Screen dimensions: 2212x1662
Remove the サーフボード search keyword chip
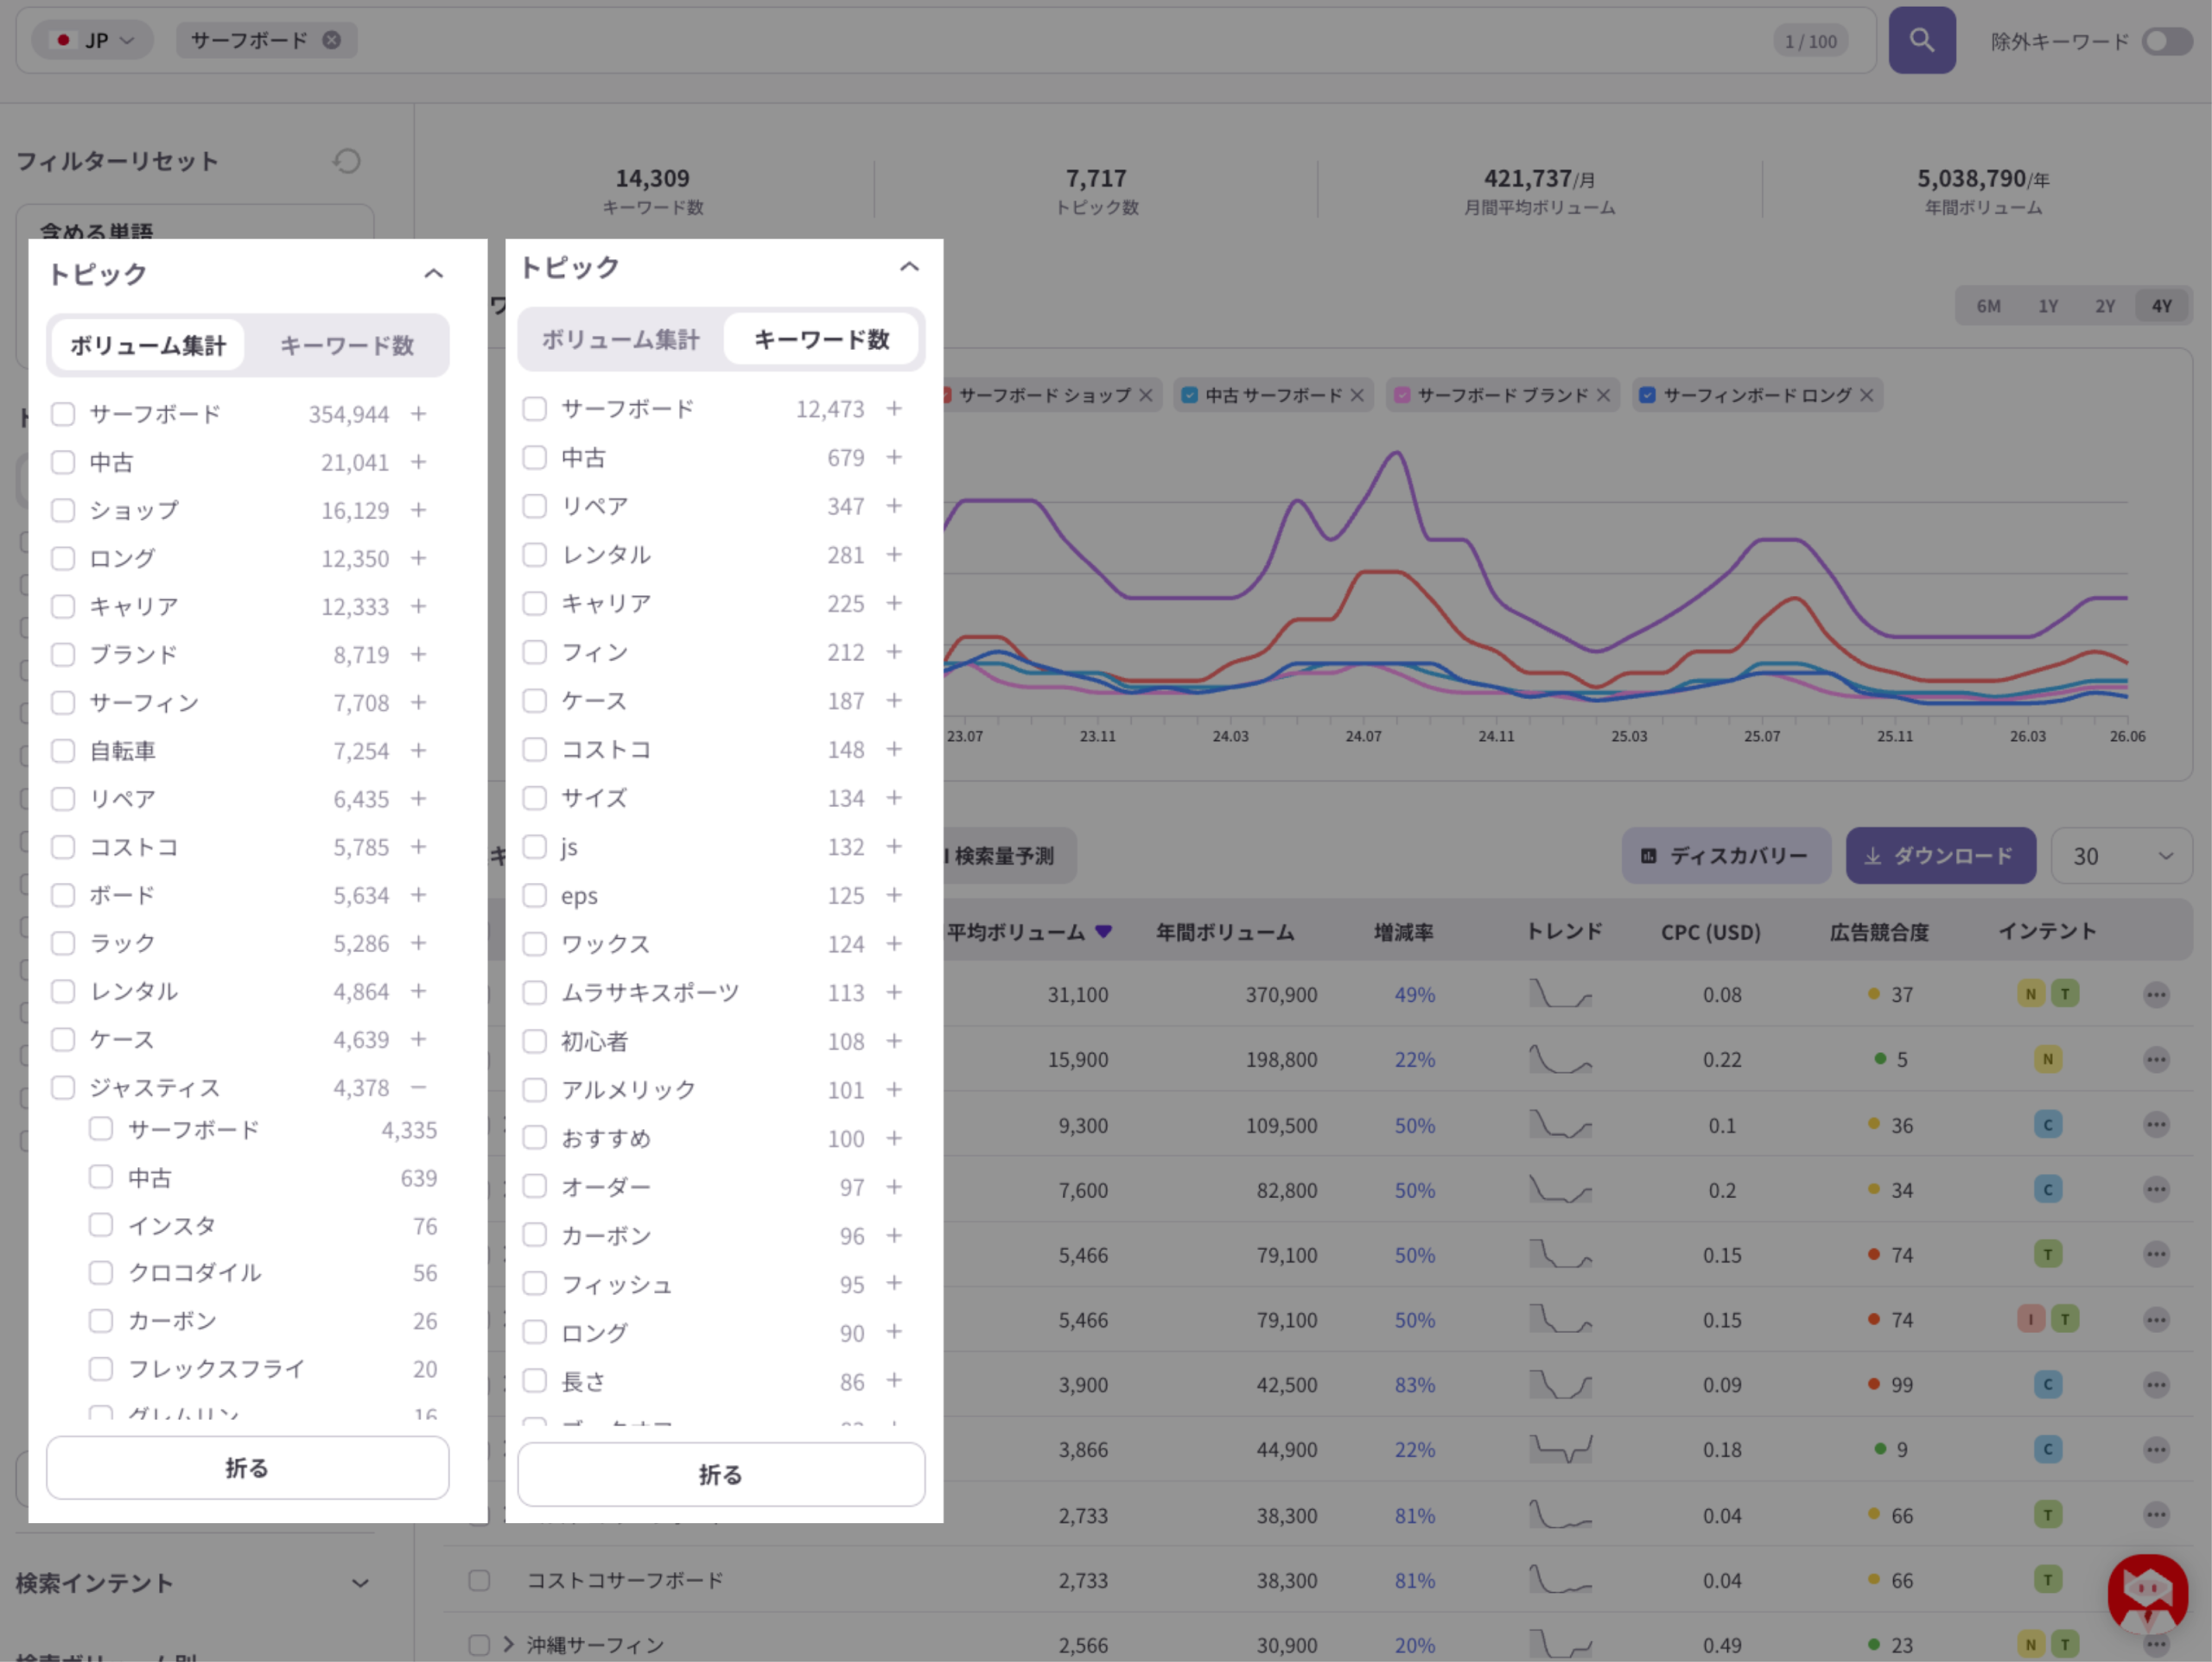pos(331,40)
